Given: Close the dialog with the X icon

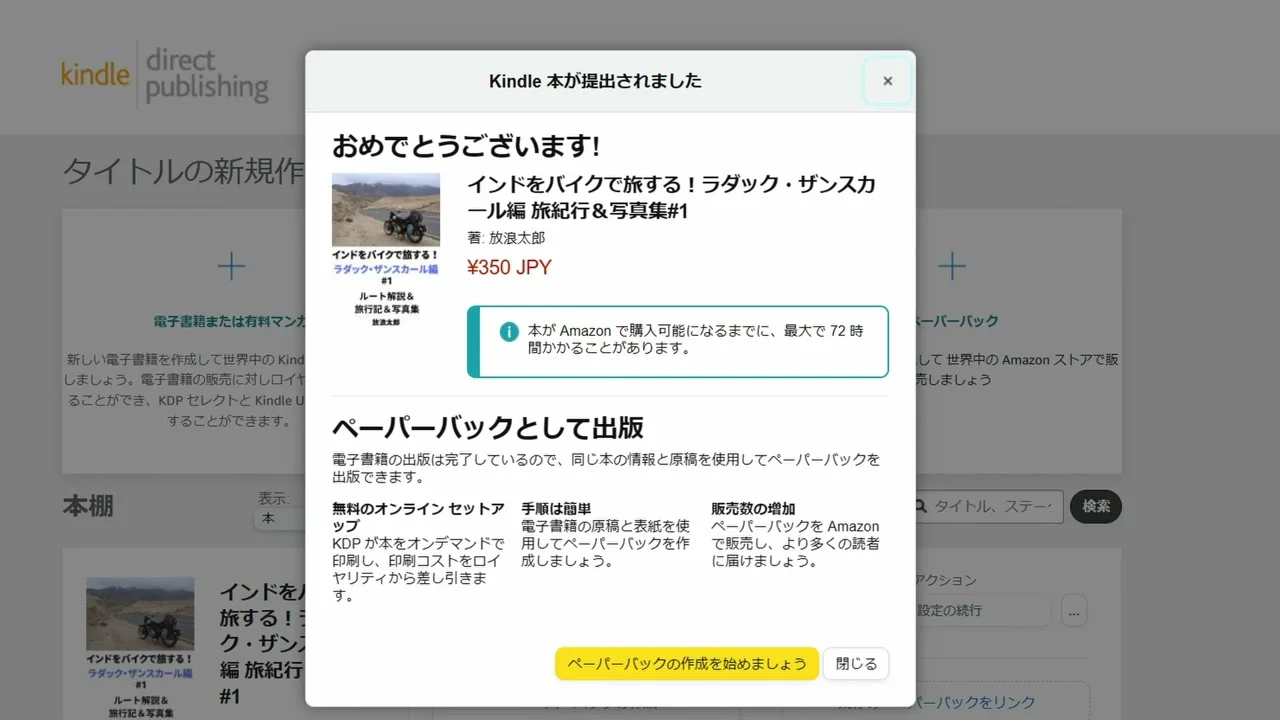Looking at the screenshot, I should point(887,81).
